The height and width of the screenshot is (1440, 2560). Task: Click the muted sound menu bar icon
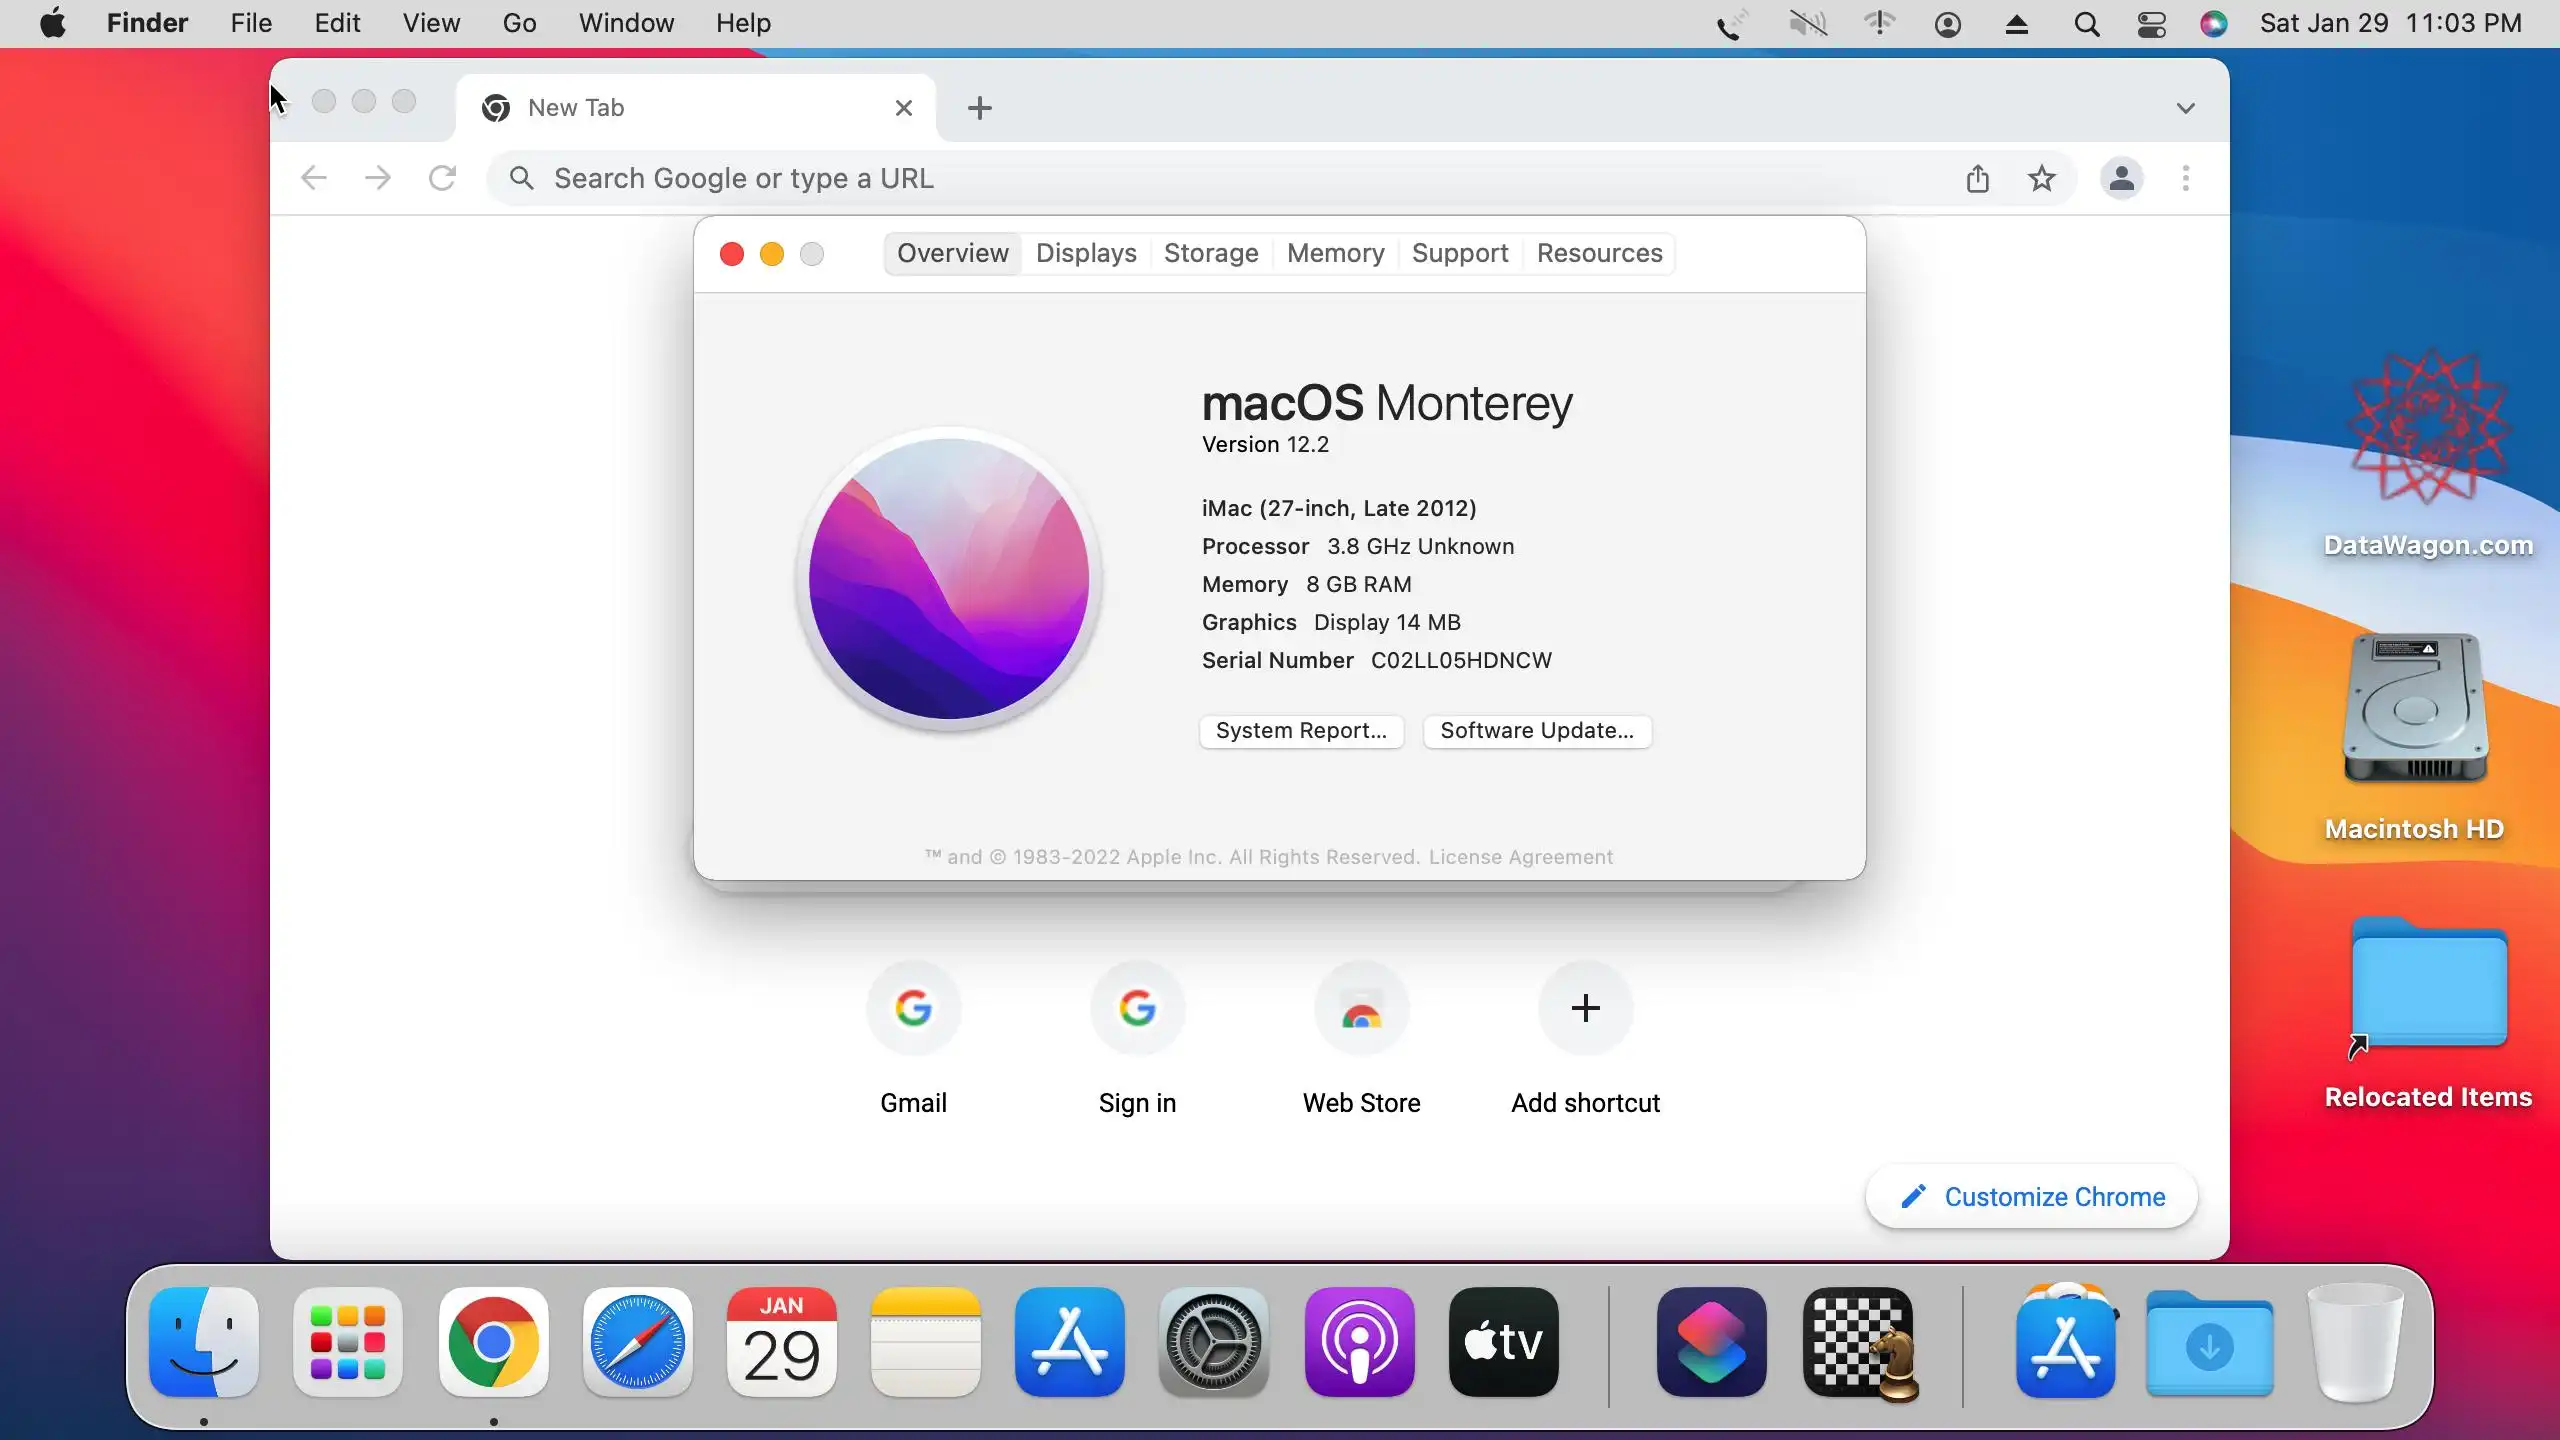pyautogui.click(x=1807, y=24)
